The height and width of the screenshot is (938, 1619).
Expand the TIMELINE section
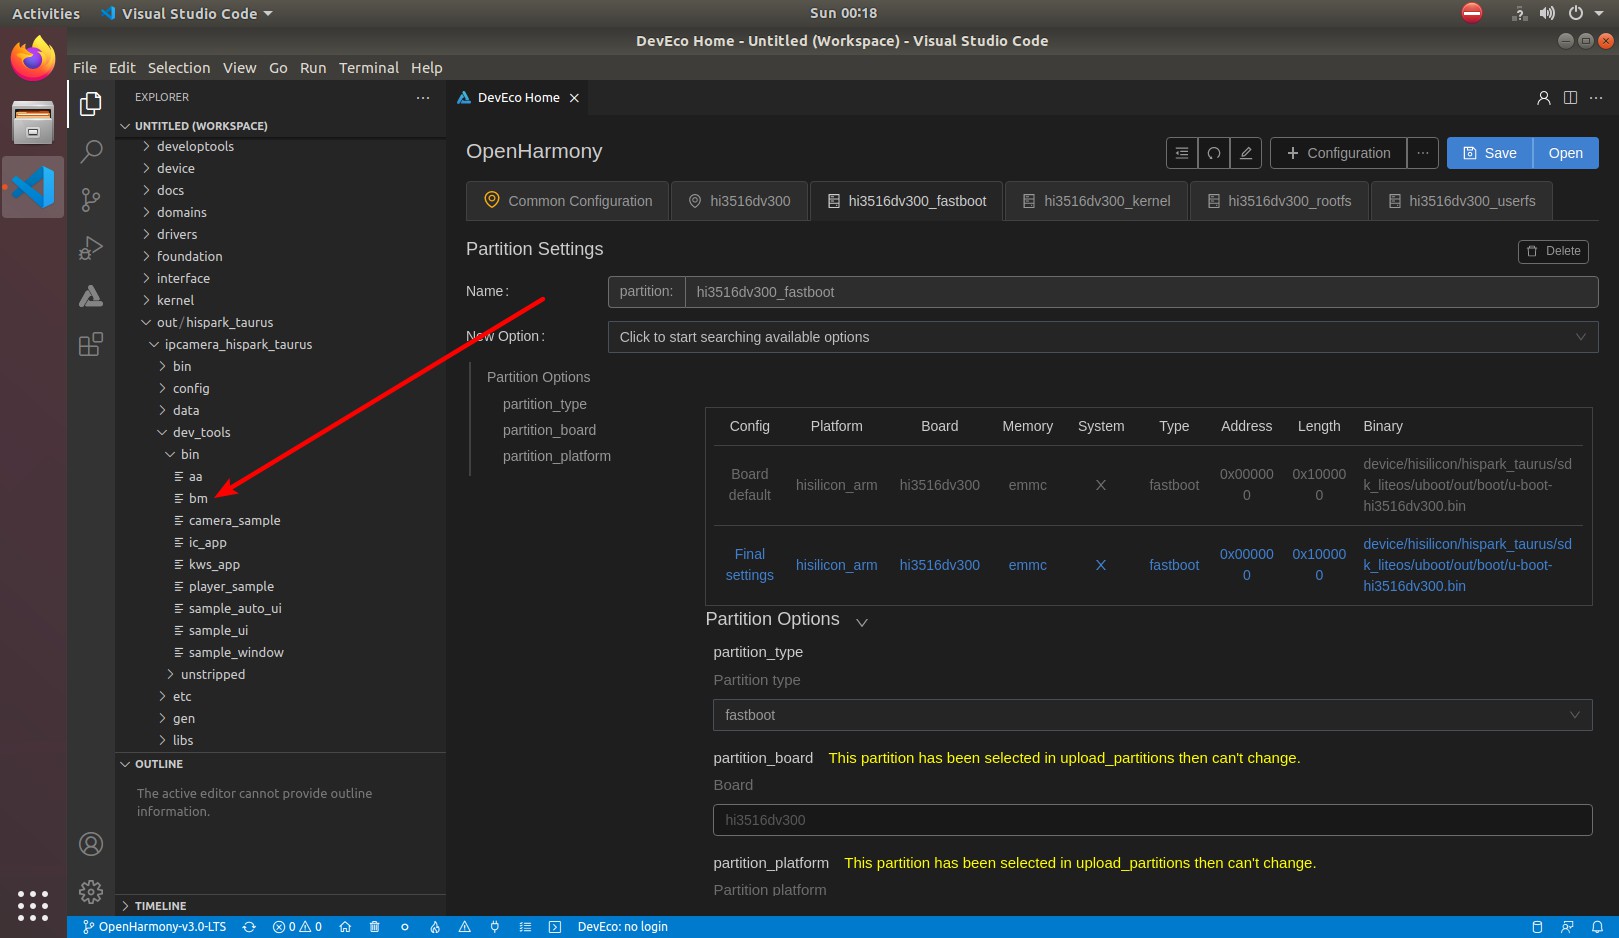(x=160, y=906)
